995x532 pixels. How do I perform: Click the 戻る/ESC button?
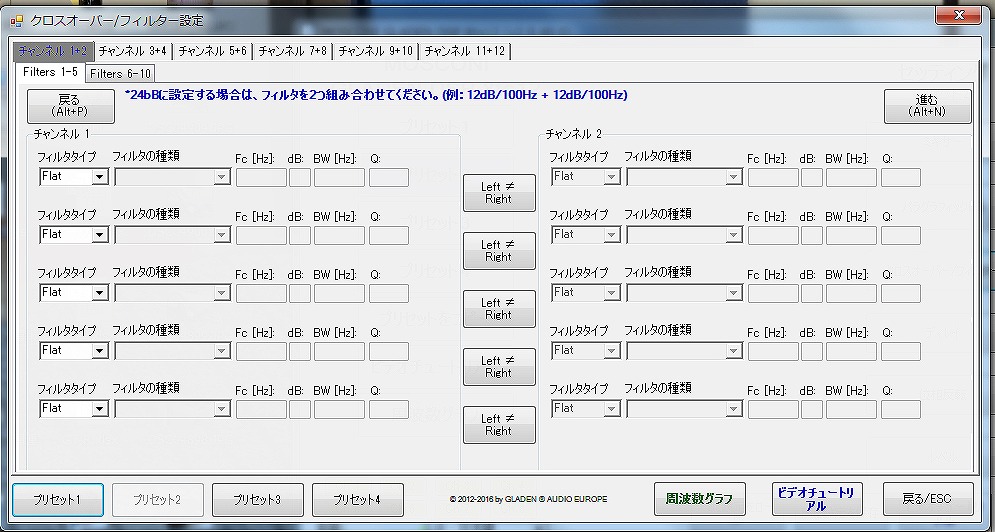click(927, 499)
